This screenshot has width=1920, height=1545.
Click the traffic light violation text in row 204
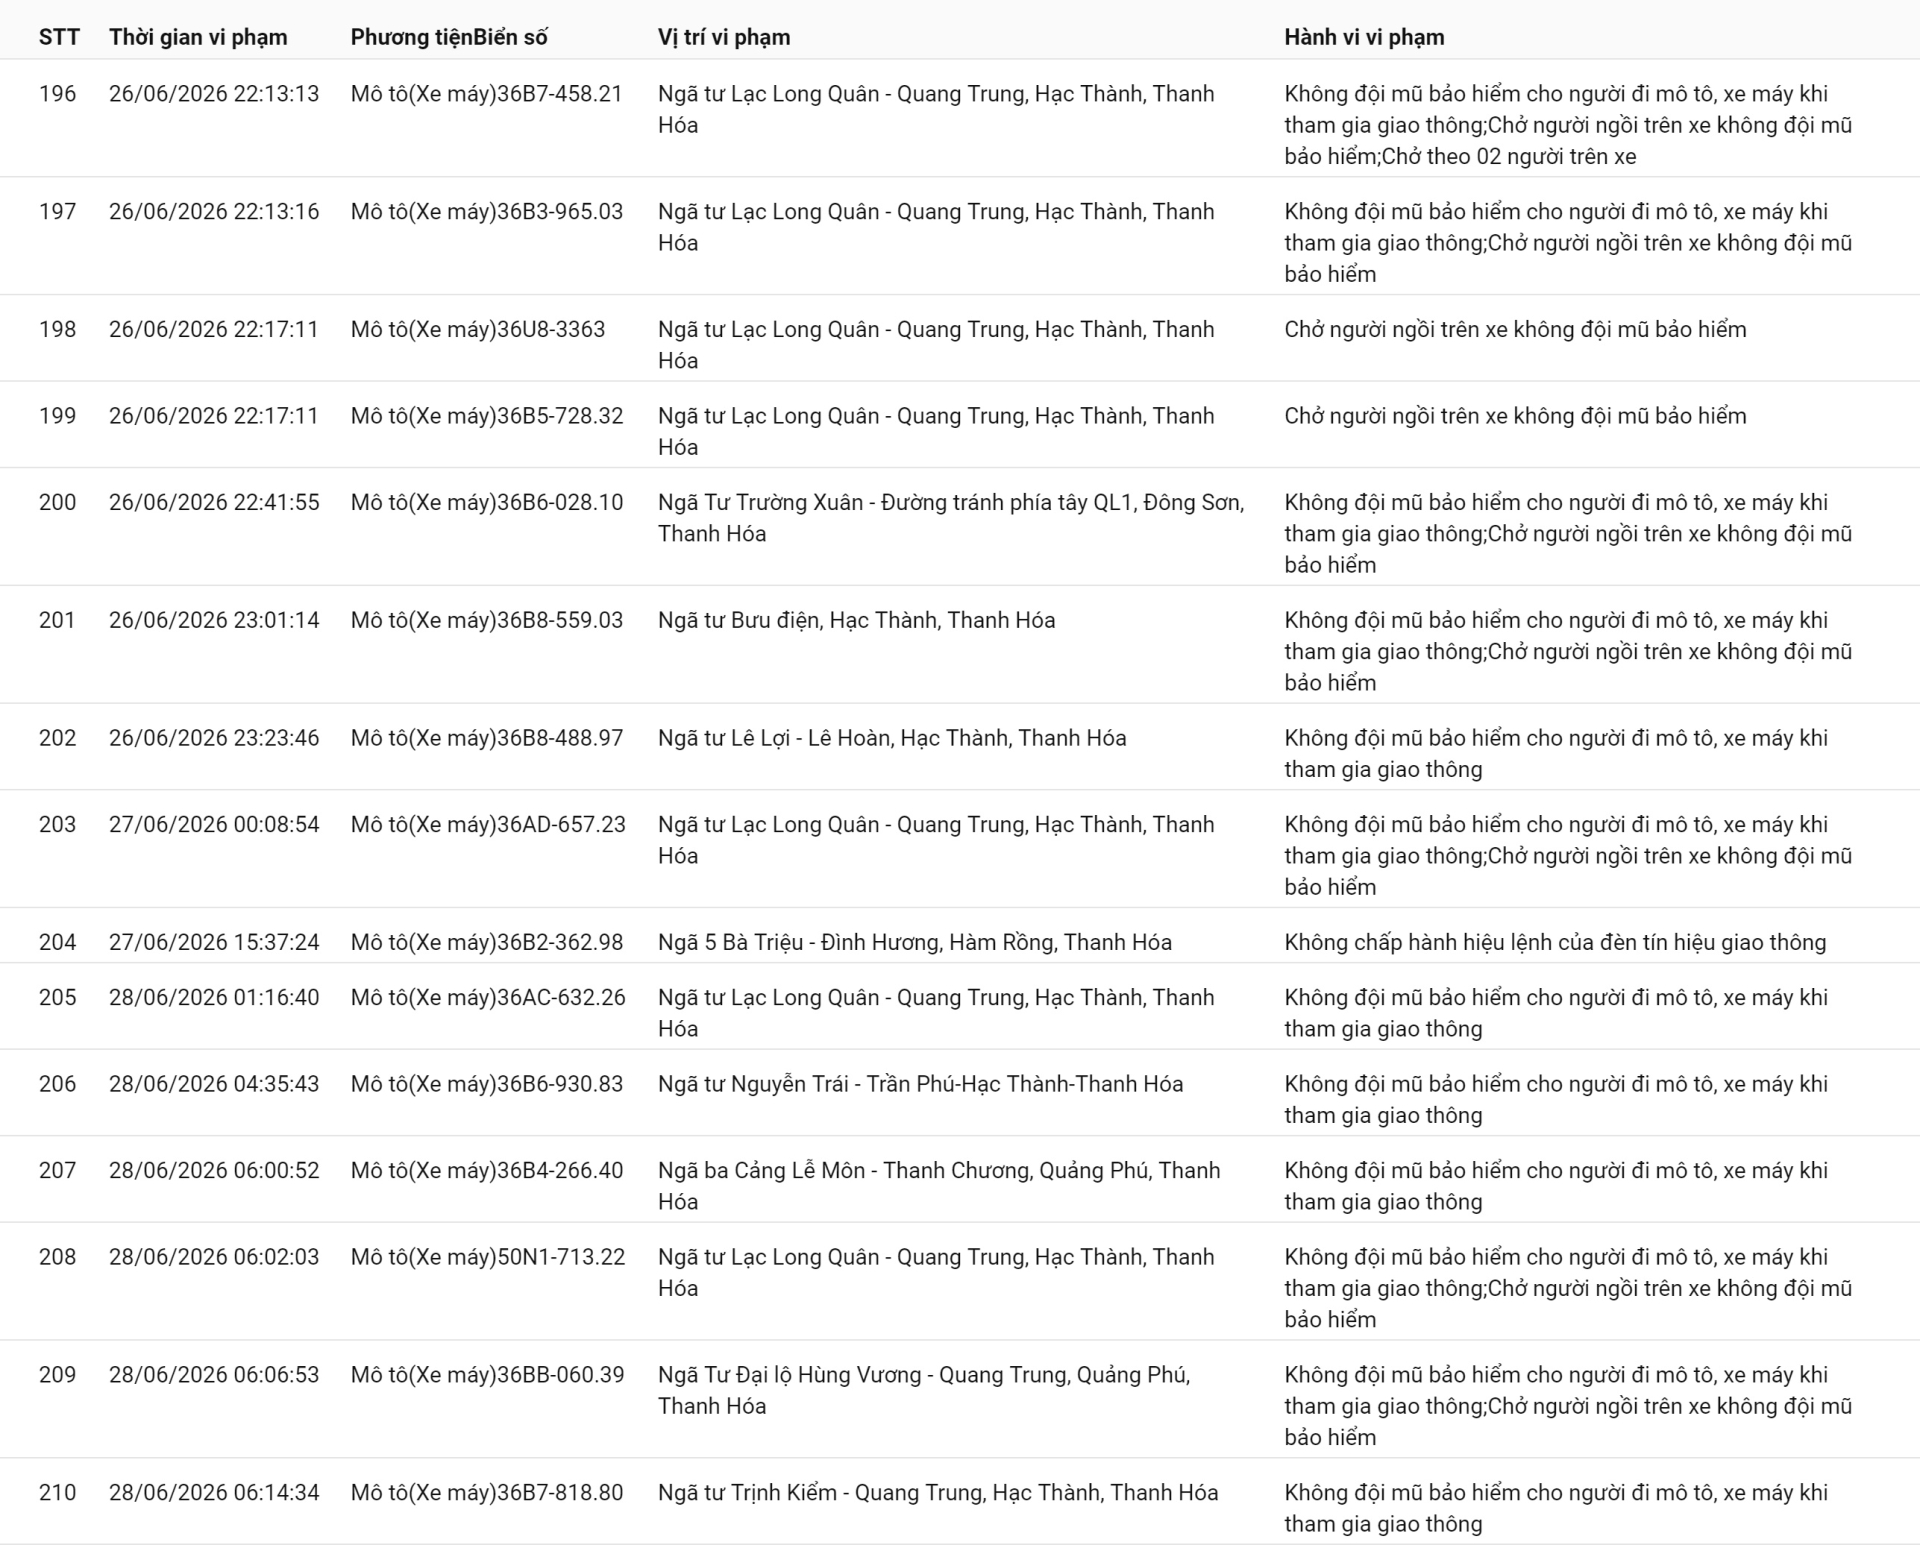[x=1555, y=942]
